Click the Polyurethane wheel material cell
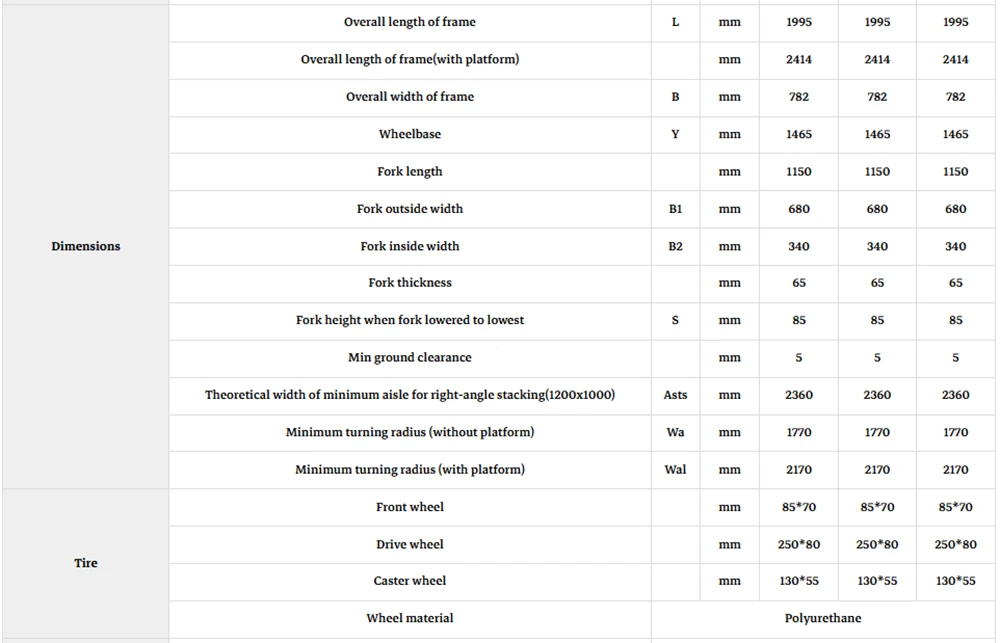The image size is (1000, 643). click(x=823, y=618)
